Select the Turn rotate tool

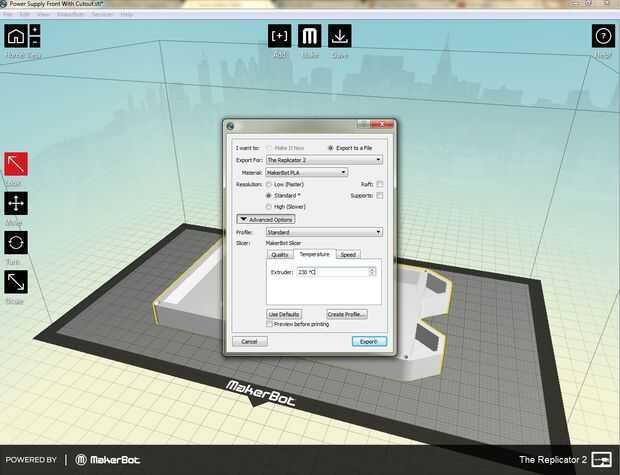(x=16, y=242)
